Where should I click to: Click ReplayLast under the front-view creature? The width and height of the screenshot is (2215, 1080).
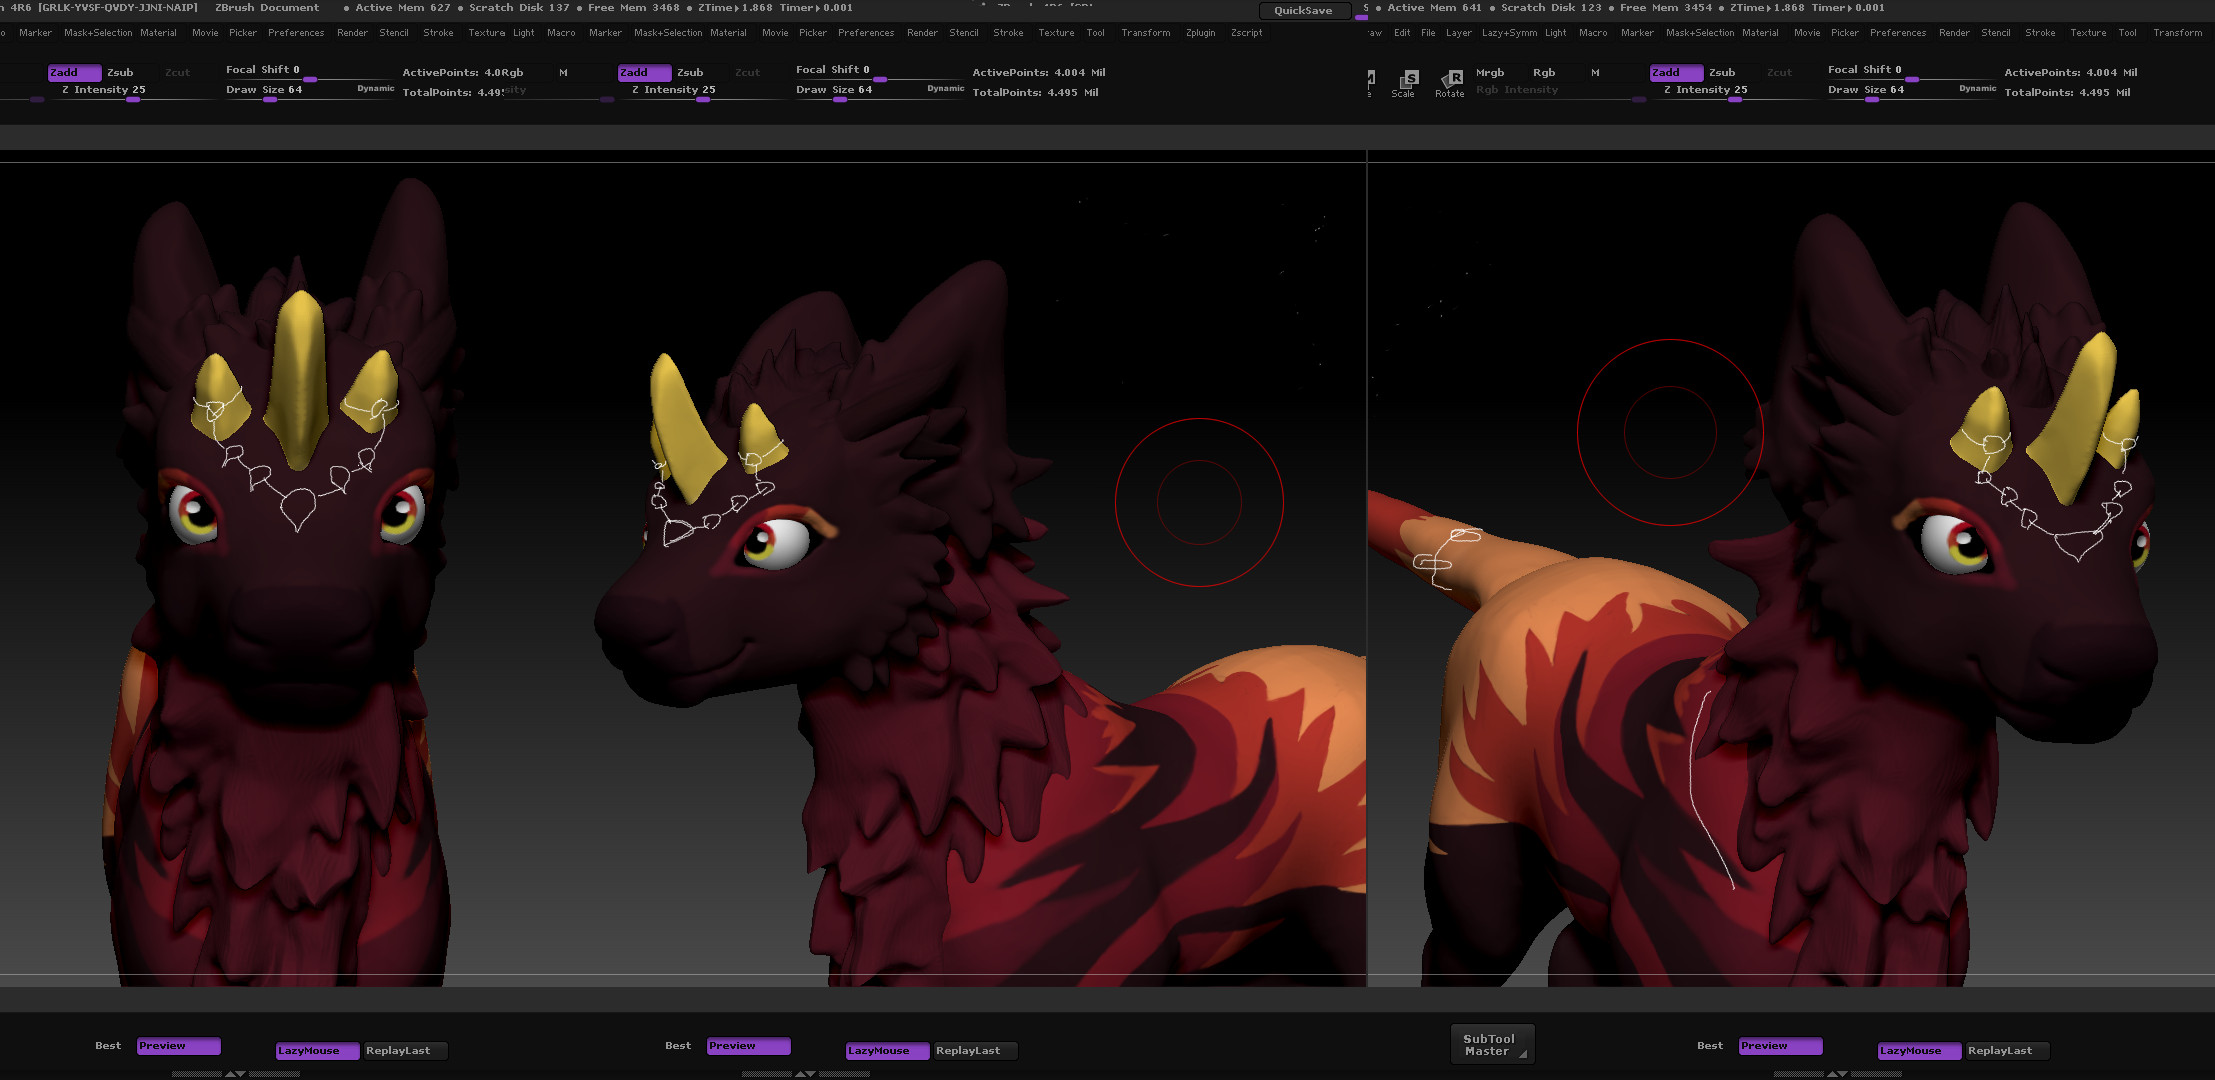[404, 1051]
